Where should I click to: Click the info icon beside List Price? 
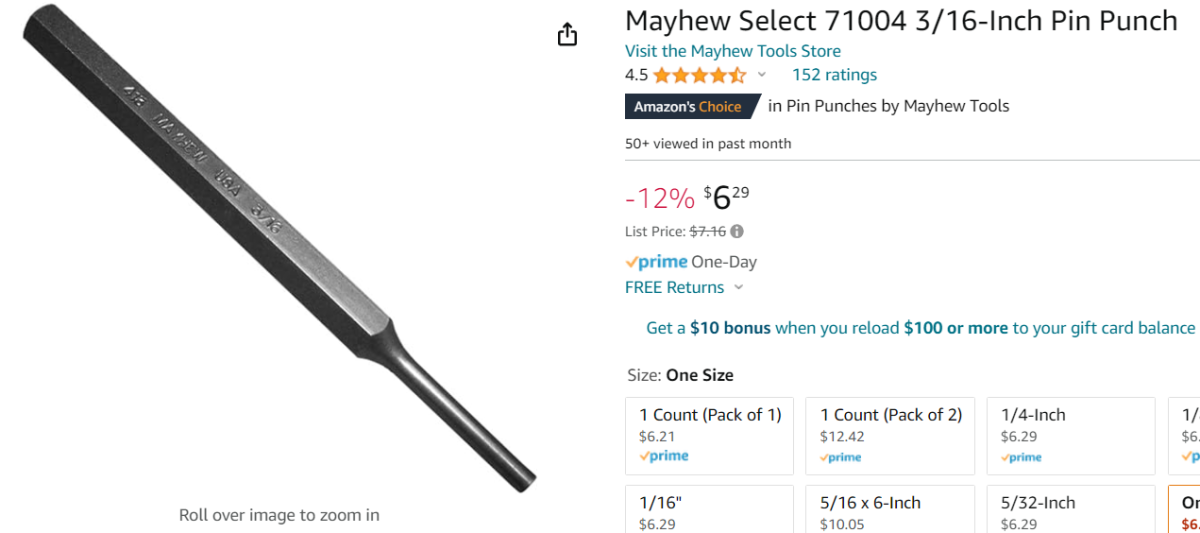click(x=737, y=231)
